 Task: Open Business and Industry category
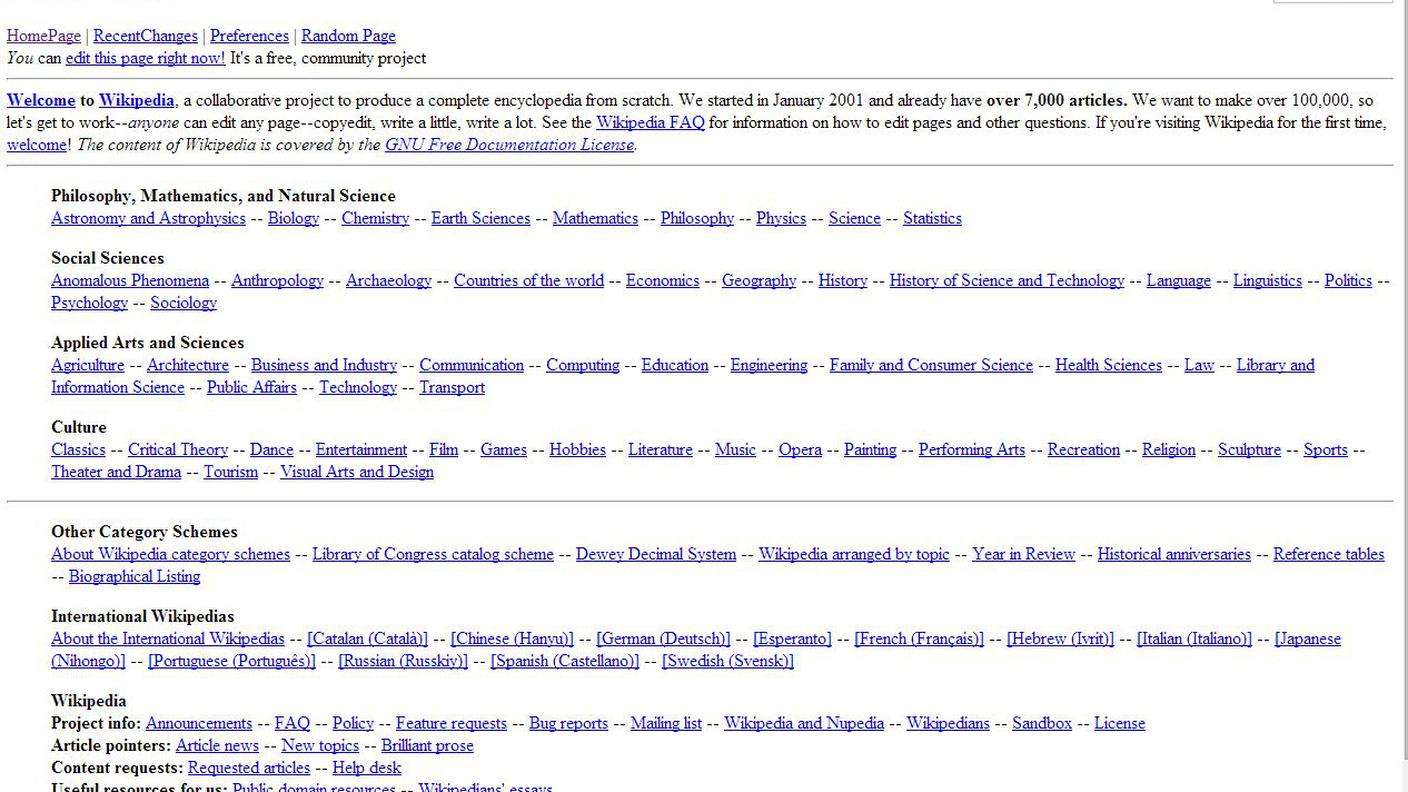click(324, 366)
